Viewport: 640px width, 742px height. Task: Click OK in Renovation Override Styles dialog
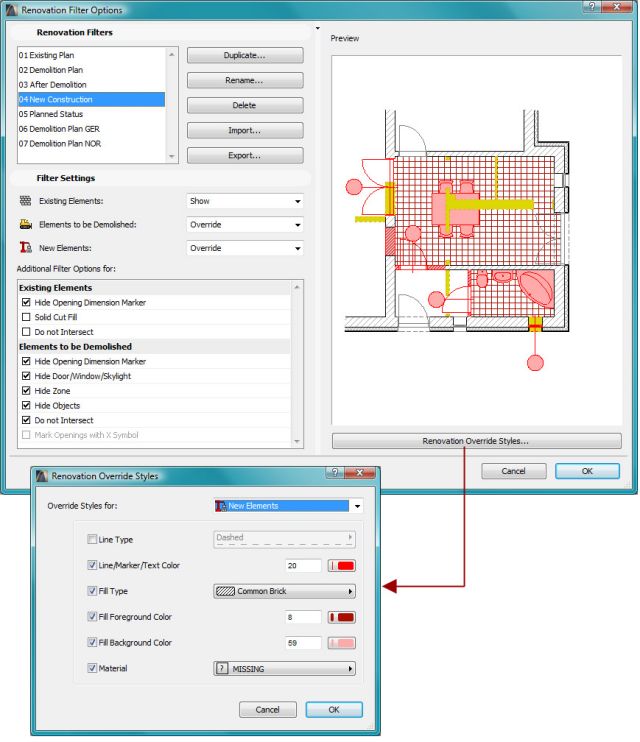point(334,709)
